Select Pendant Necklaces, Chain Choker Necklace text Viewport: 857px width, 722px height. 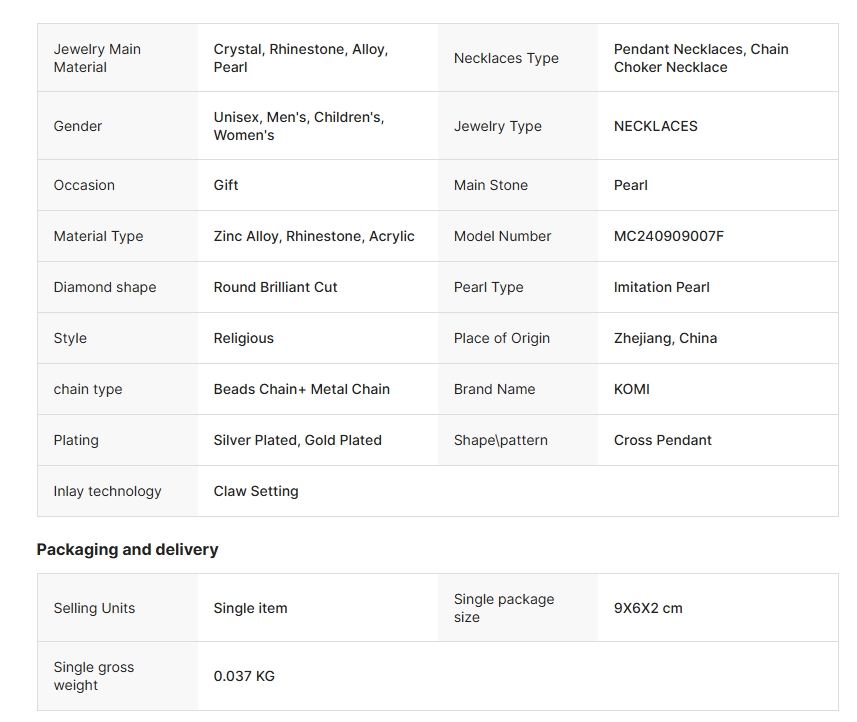(700, 58)
